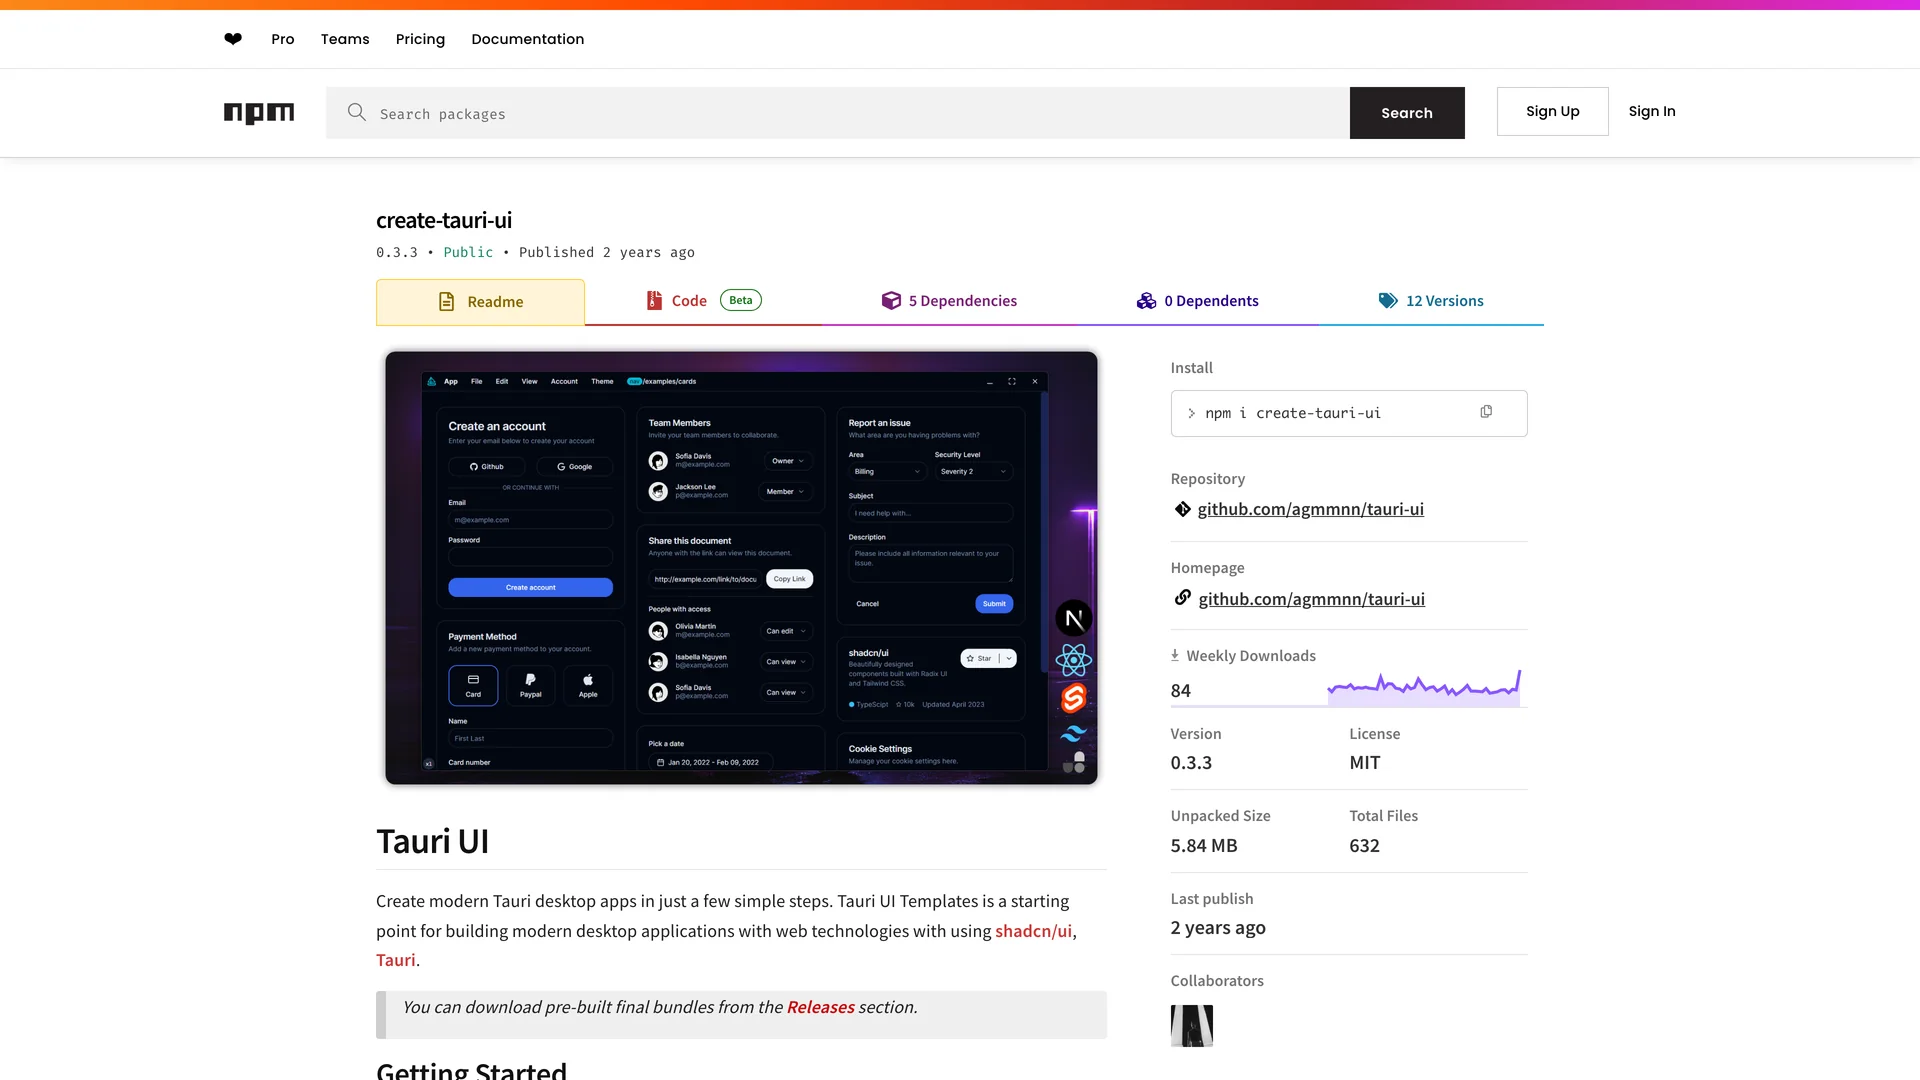The width and height of the screenshot is (1920, 1080).
Task: Click the weekly downloads sparkline graph
Action: pyautogui.click(x=1424, y=686)
